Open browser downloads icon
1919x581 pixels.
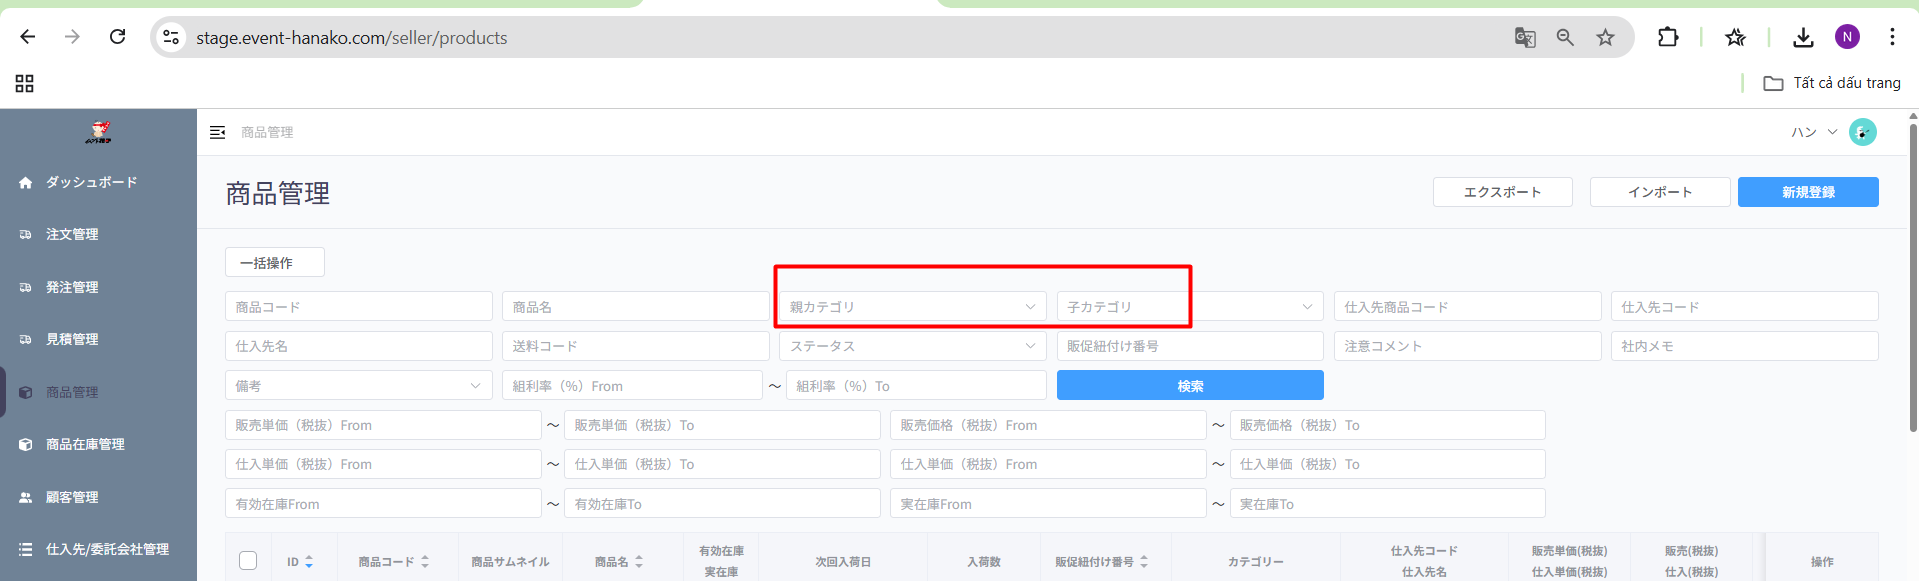tap(1802, 38)
